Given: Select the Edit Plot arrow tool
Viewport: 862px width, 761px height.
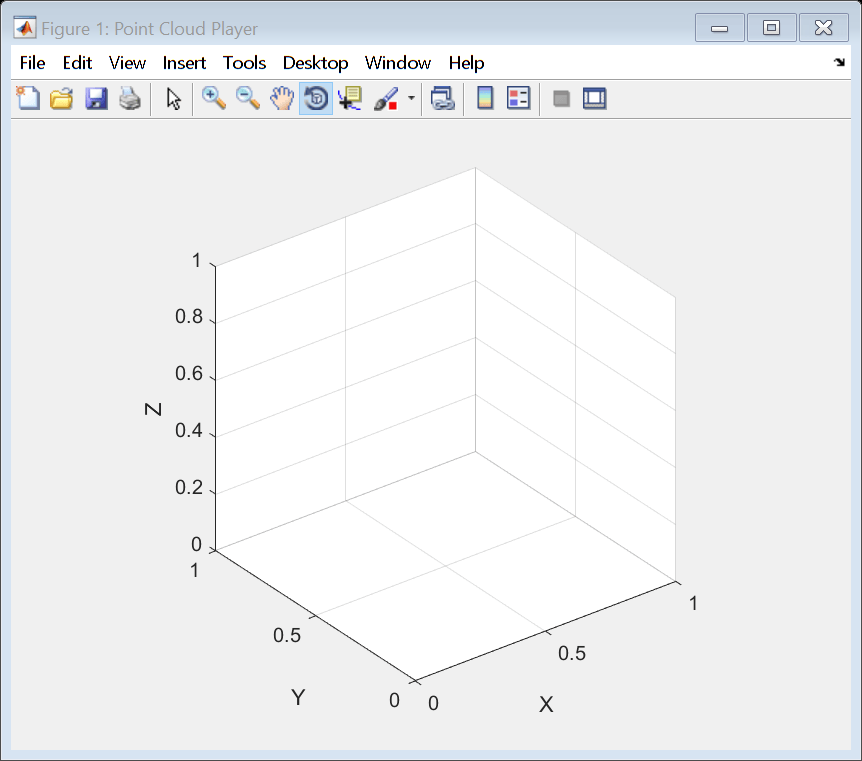Looking at the screenshot, I should pos(174,99).
